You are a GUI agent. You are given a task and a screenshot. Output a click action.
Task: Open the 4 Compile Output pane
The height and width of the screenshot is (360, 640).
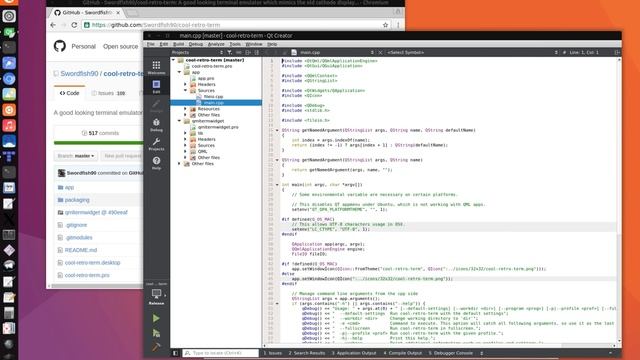(402, 353)
